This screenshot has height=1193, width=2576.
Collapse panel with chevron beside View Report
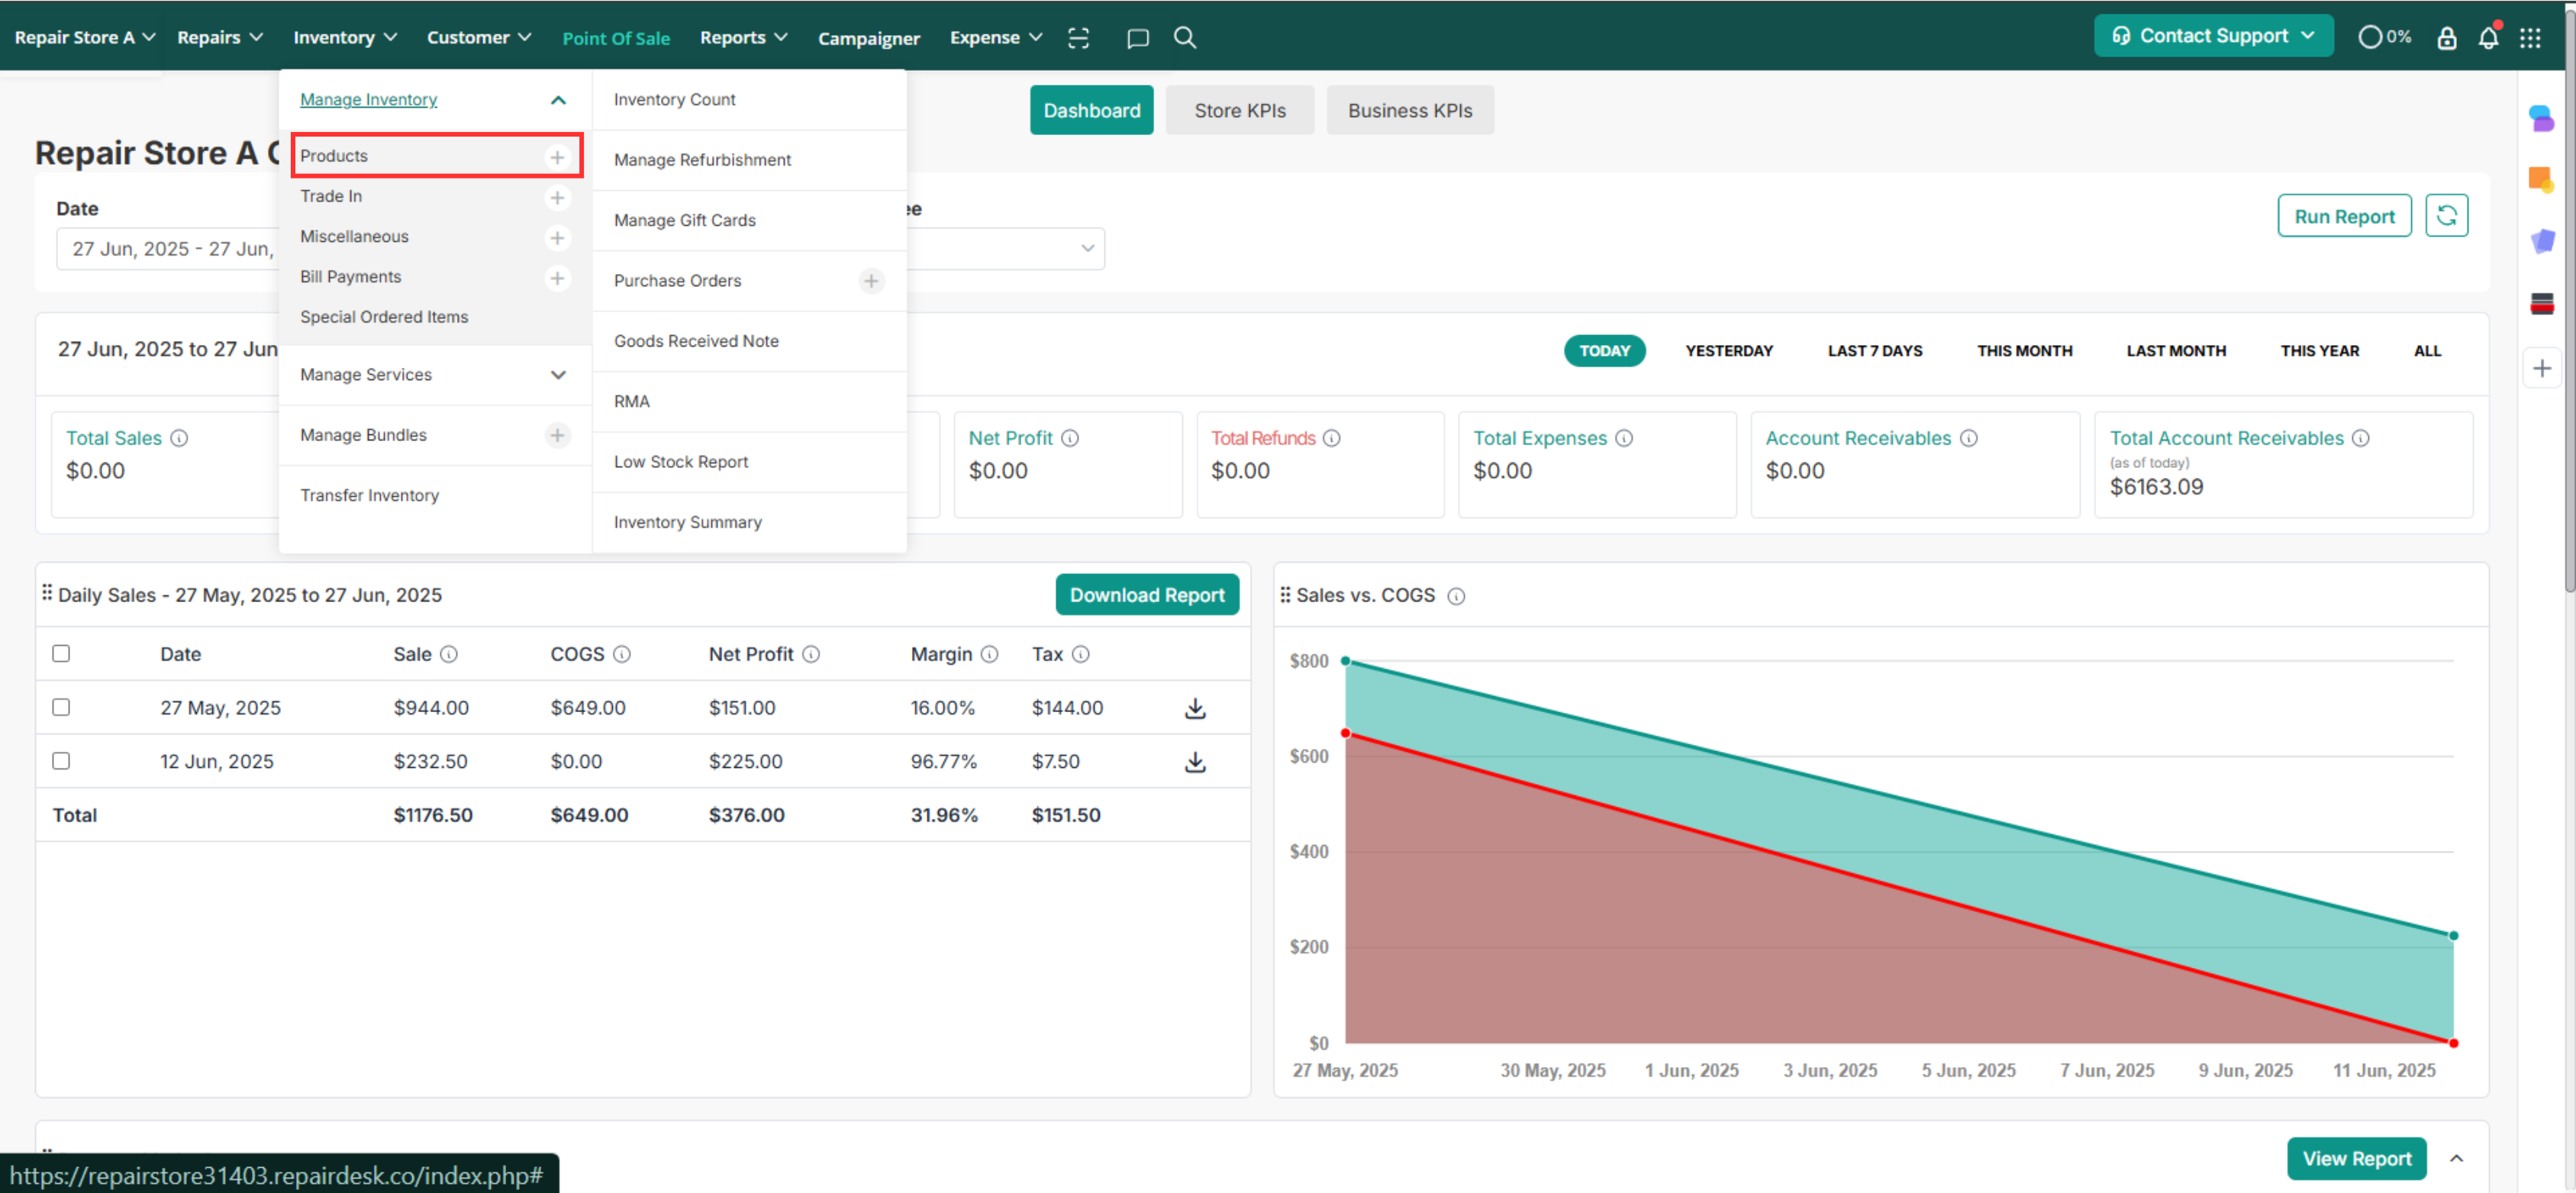[2456, 1158]
